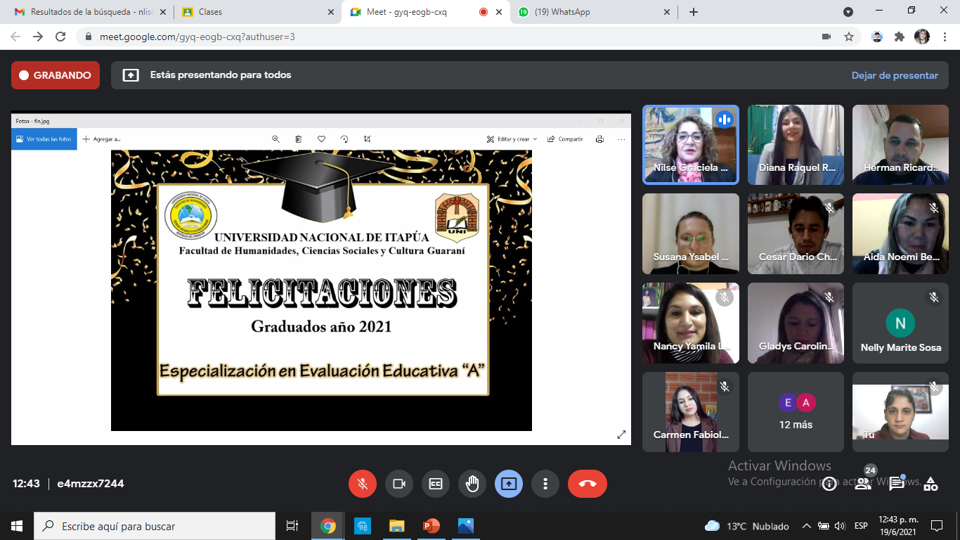Hang up the call
This screenshot has height=540, width=960.
point(587,484)
